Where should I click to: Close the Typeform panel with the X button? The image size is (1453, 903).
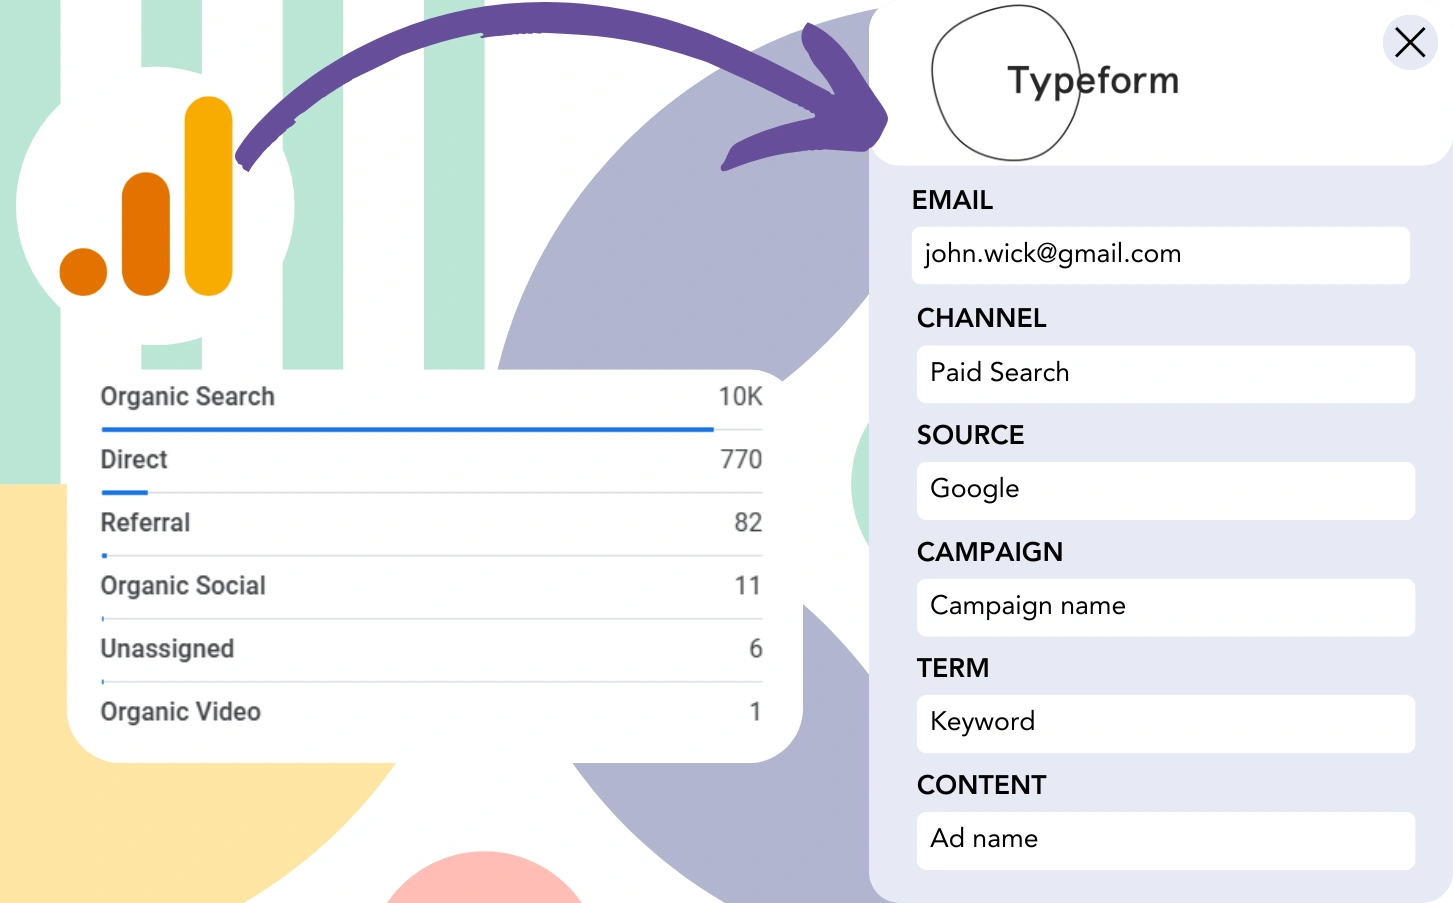[x=1410, y=42]
